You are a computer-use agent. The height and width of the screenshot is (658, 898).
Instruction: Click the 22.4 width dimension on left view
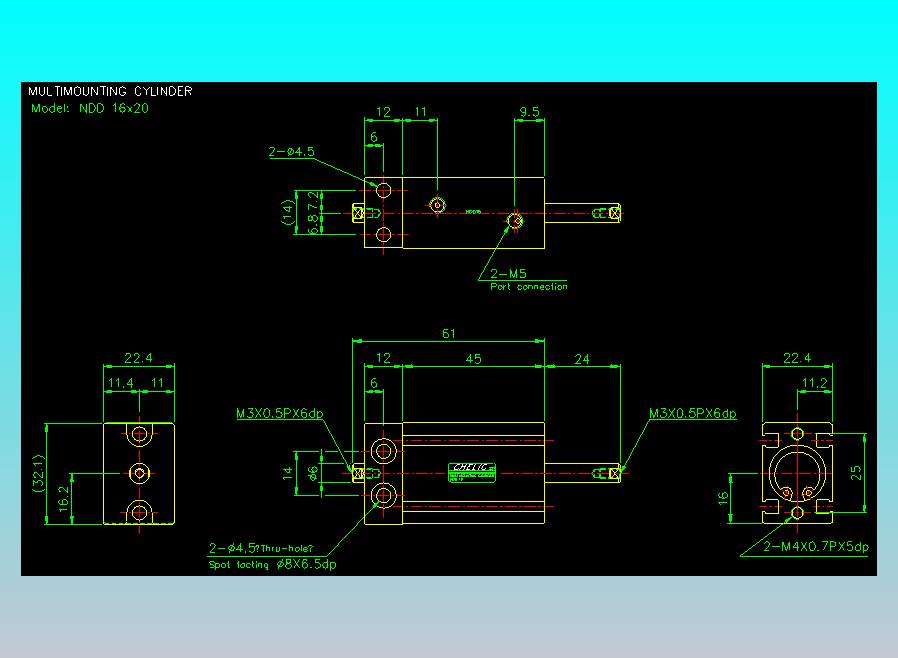pyautogui.click(x=139, y=358)
